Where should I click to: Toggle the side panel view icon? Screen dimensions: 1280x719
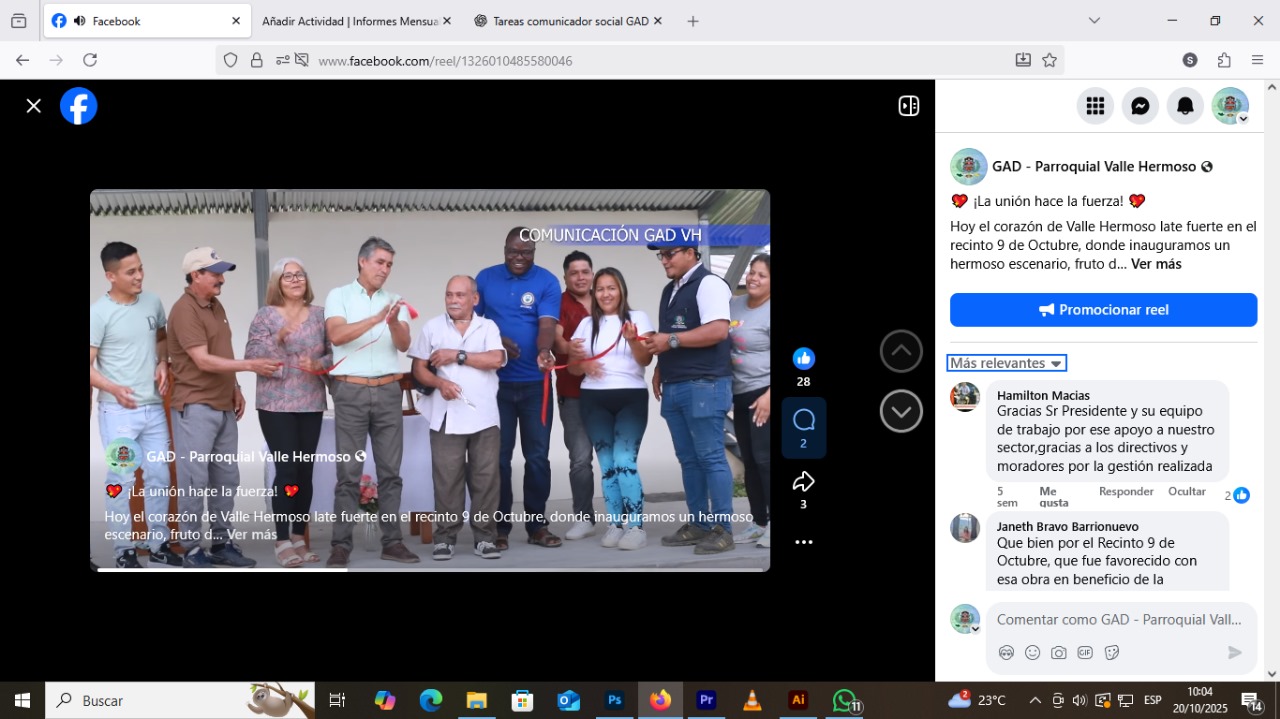[x=908, y=106]
